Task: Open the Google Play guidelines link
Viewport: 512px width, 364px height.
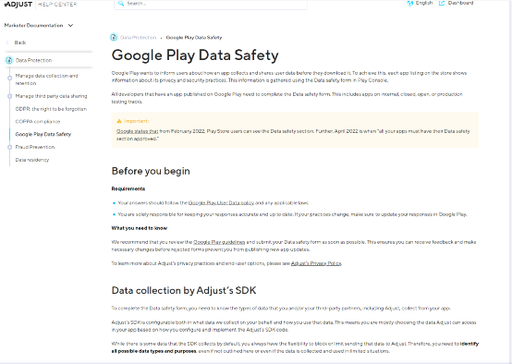Action: pos(219,242)
